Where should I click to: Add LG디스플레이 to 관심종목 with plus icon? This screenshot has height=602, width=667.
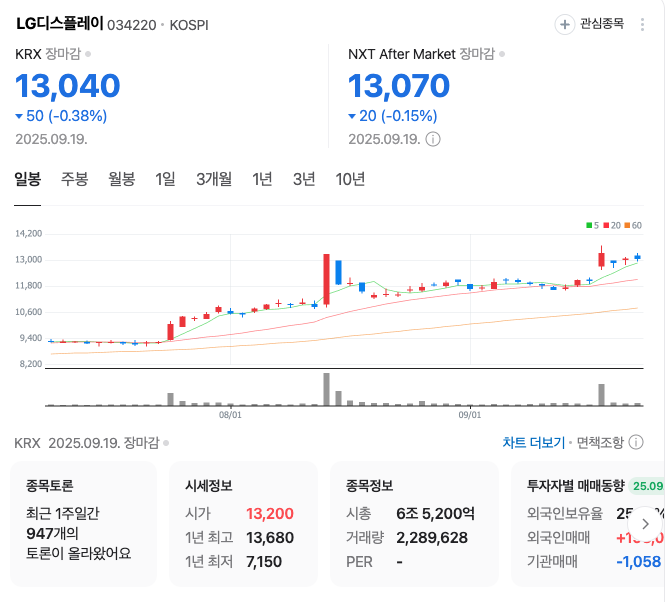tap(564, 24)
